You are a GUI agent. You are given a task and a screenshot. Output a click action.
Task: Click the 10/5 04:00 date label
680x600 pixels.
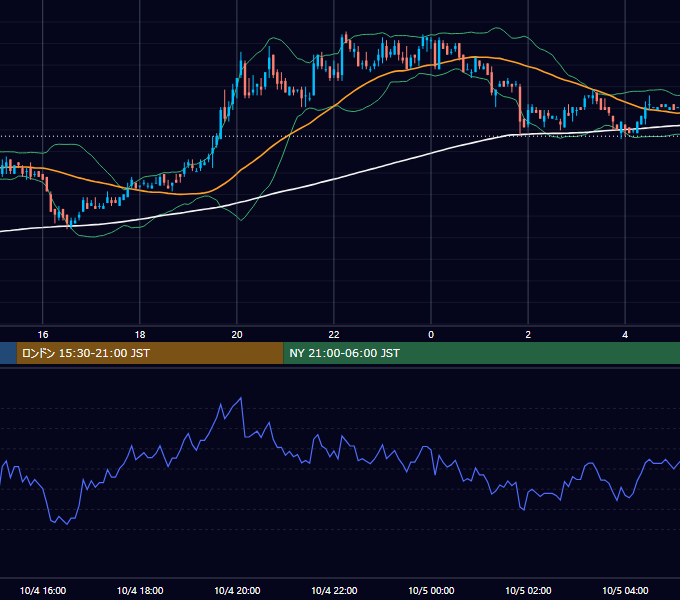pos(625,590)
